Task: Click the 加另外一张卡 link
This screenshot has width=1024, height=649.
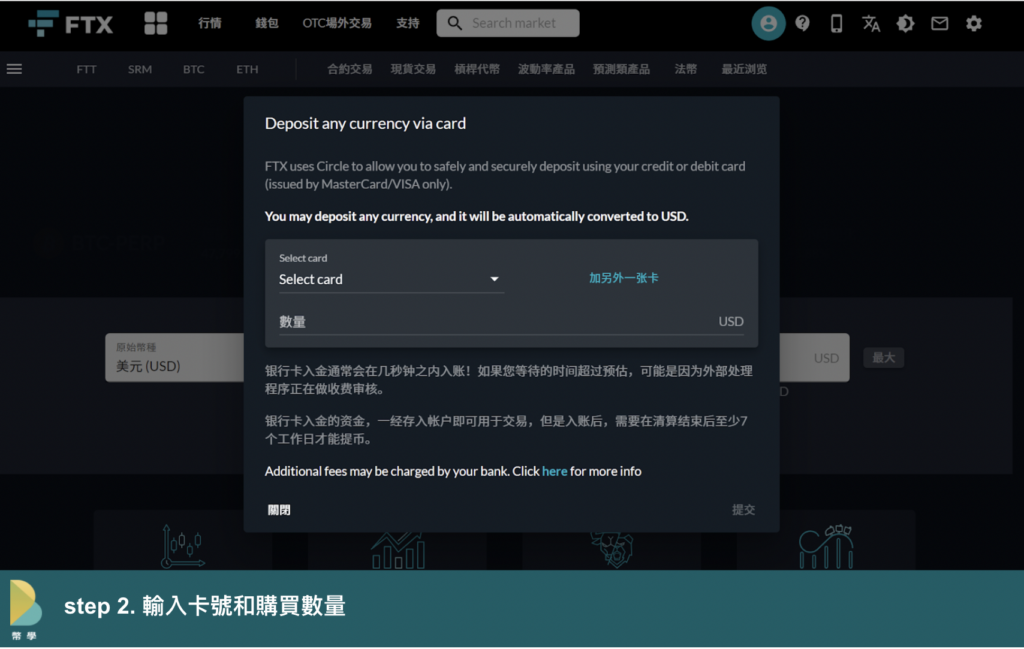Action: point(624,278)
